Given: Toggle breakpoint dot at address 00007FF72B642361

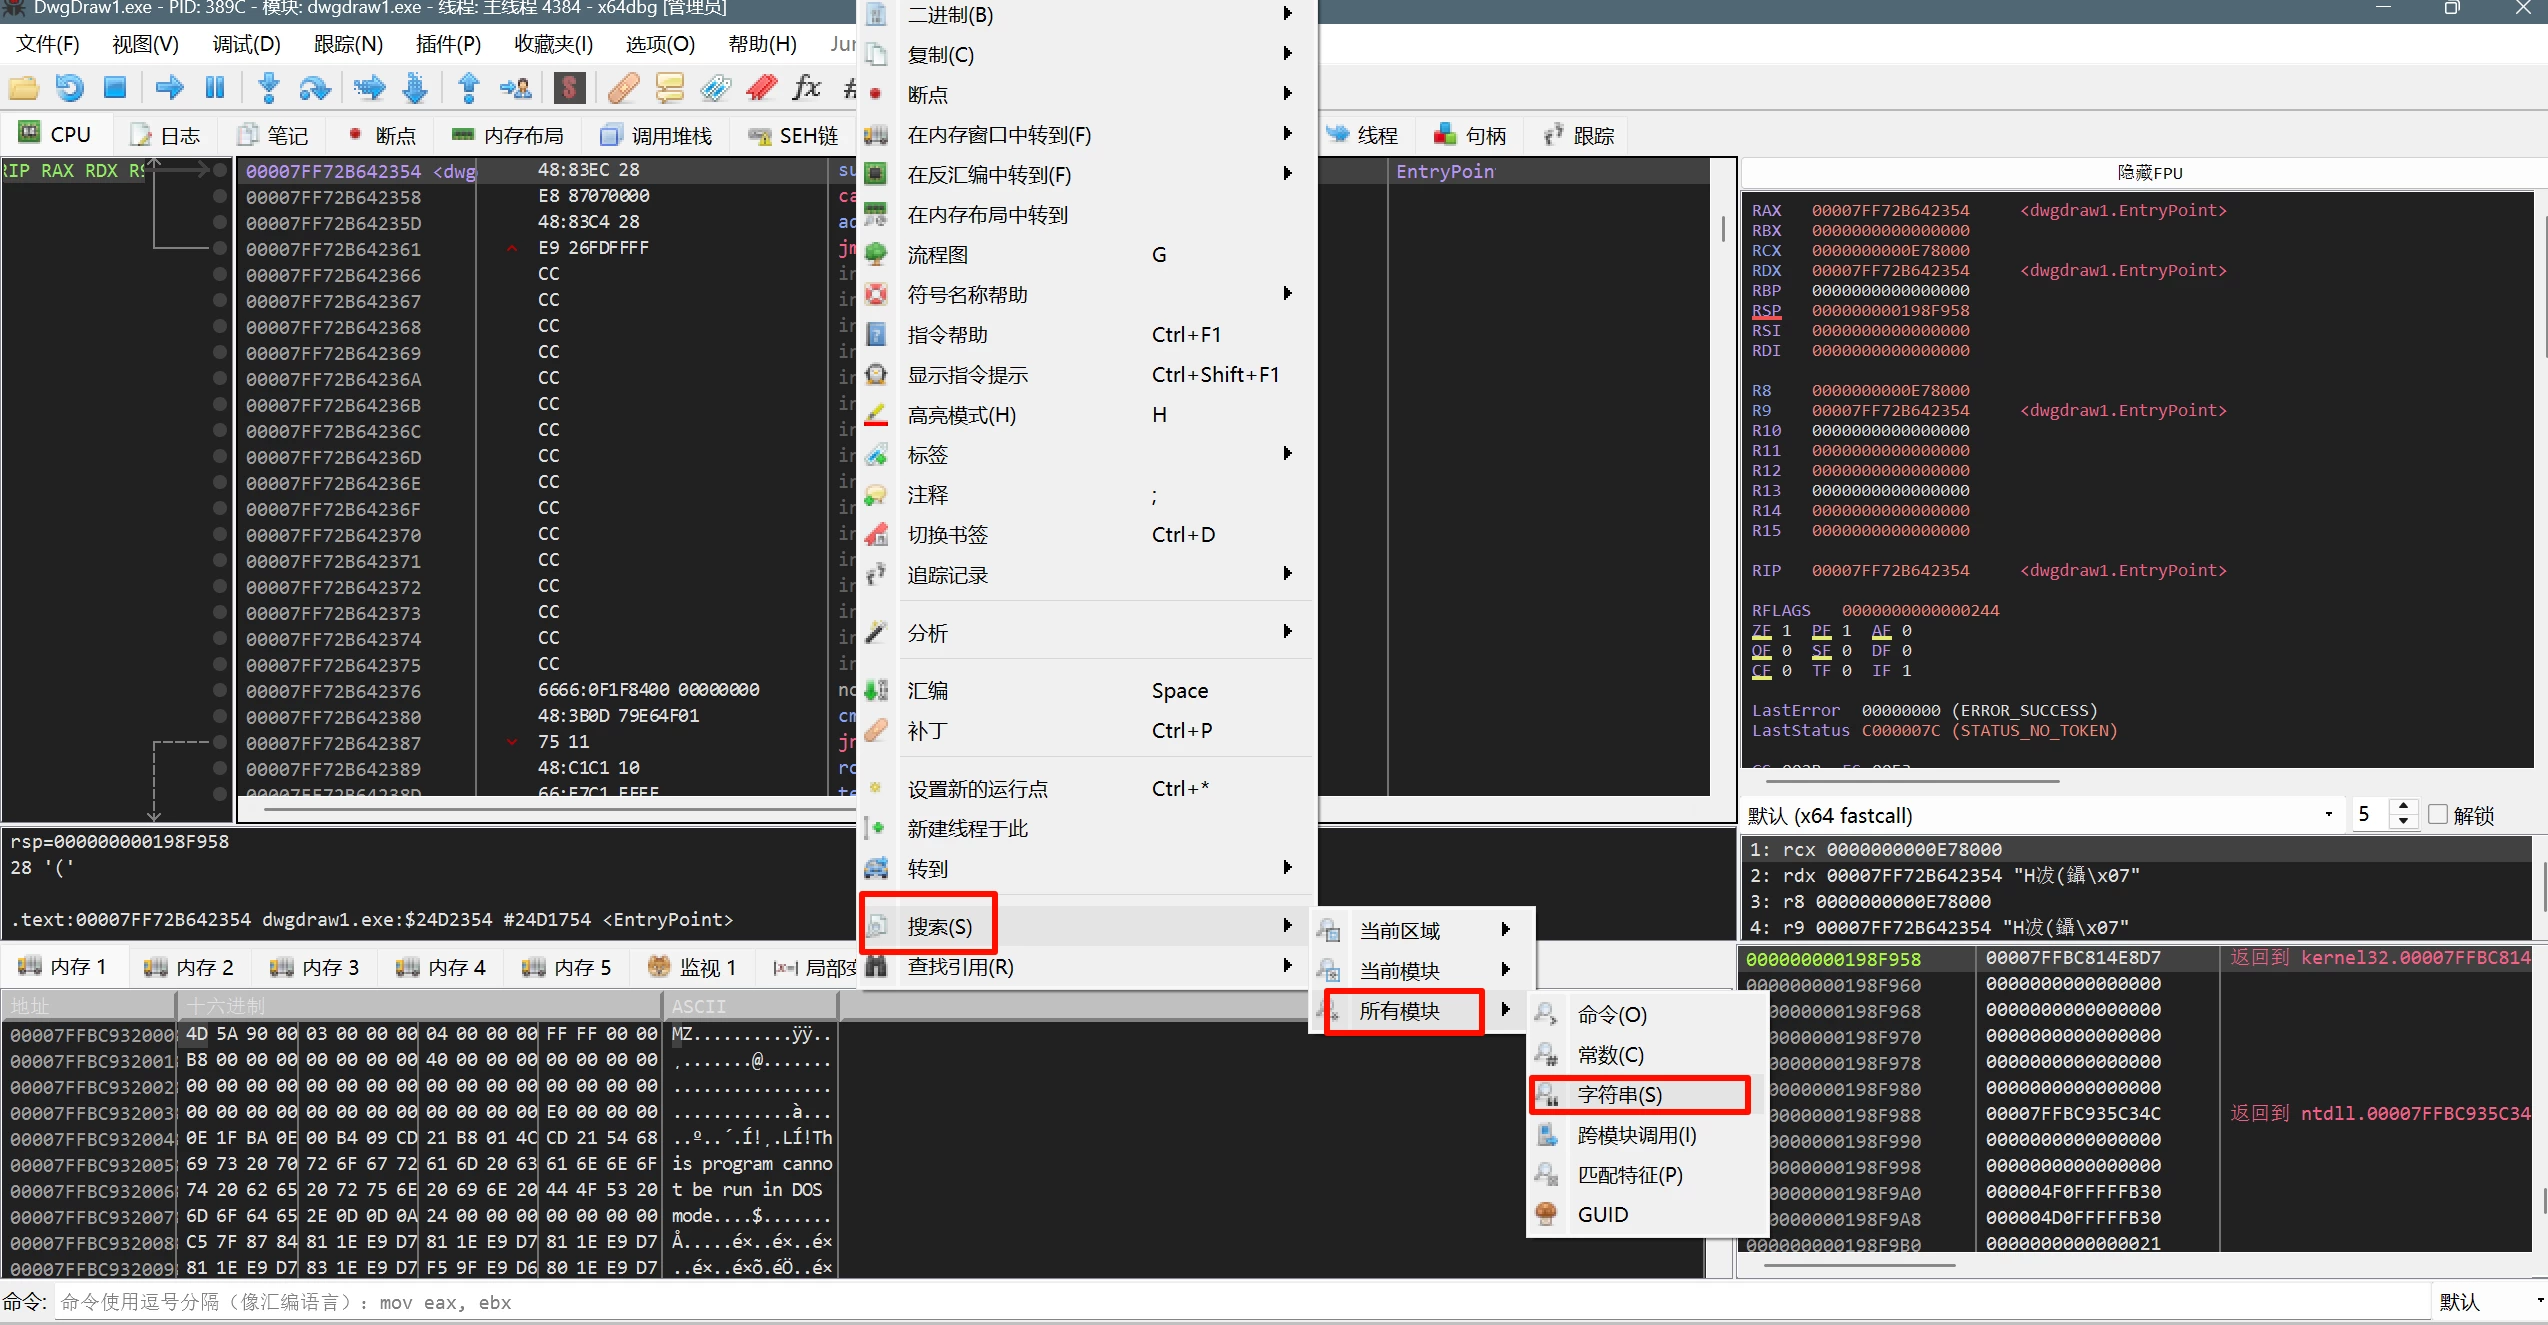Looking at the screenshot, I should (220, 249).
